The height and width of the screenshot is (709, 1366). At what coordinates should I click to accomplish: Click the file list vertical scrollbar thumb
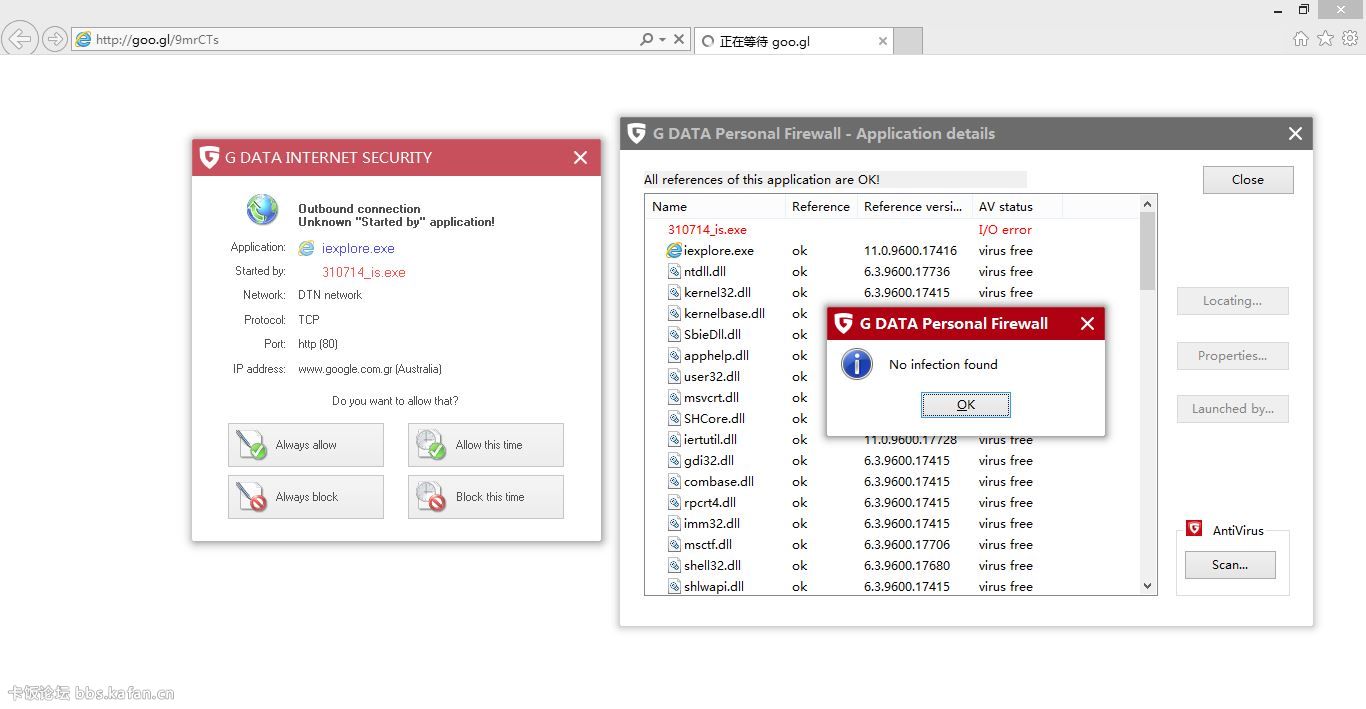coord(1147,251)
